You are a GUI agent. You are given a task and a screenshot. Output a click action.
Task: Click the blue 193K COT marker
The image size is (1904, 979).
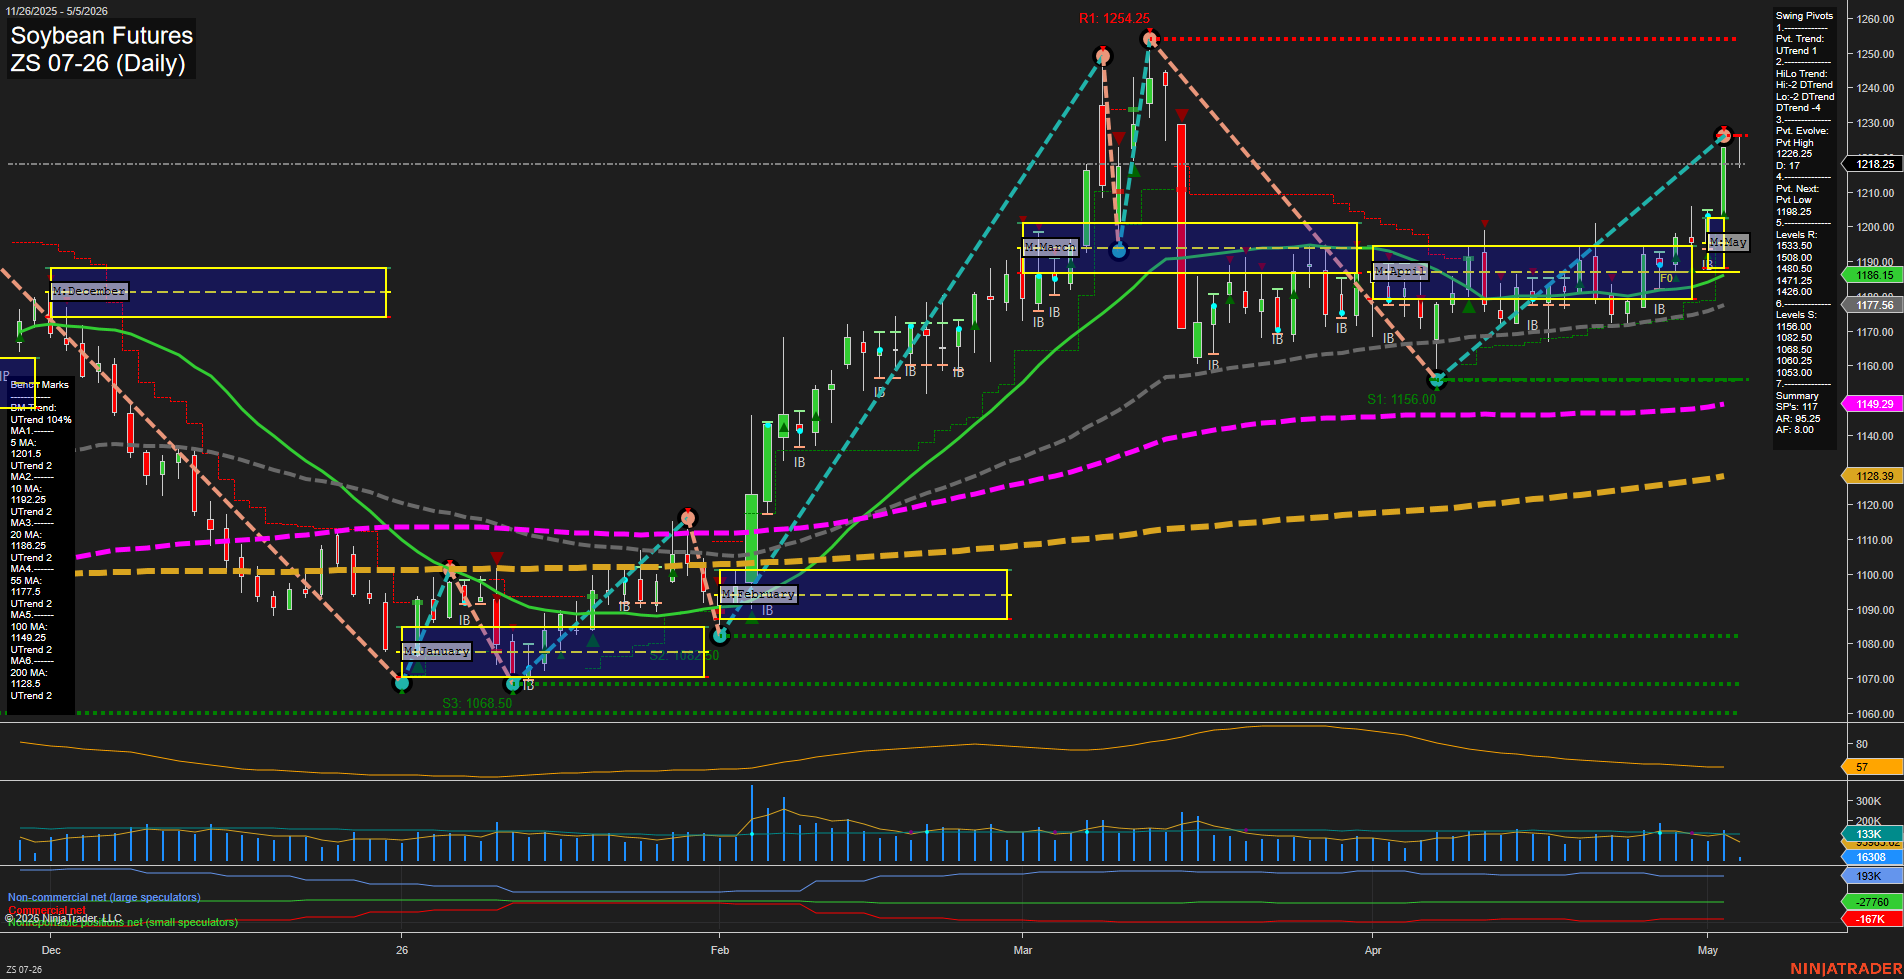pos(1872,876)
